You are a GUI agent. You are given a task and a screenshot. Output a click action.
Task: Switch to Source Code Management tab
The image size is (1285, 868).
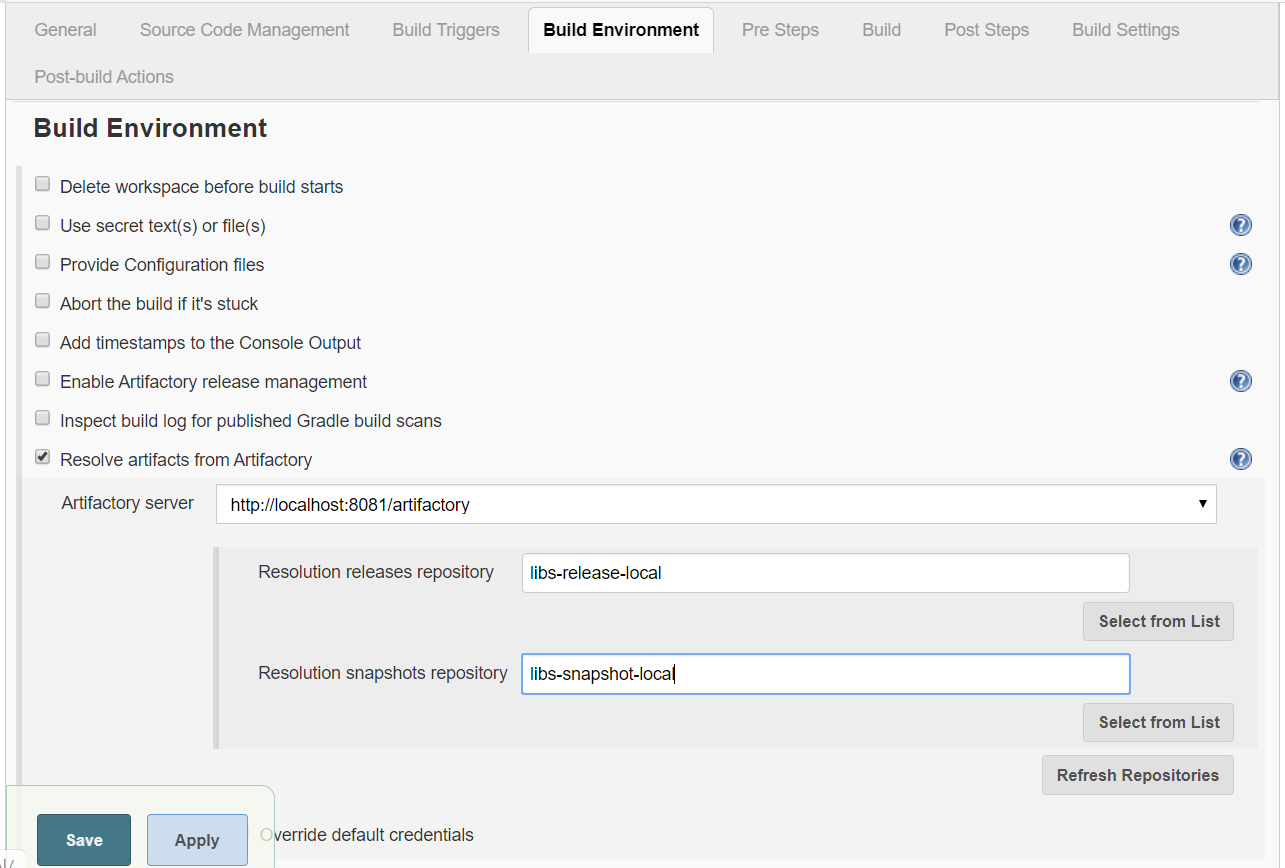pyautogui.click(x=244, y=30)
